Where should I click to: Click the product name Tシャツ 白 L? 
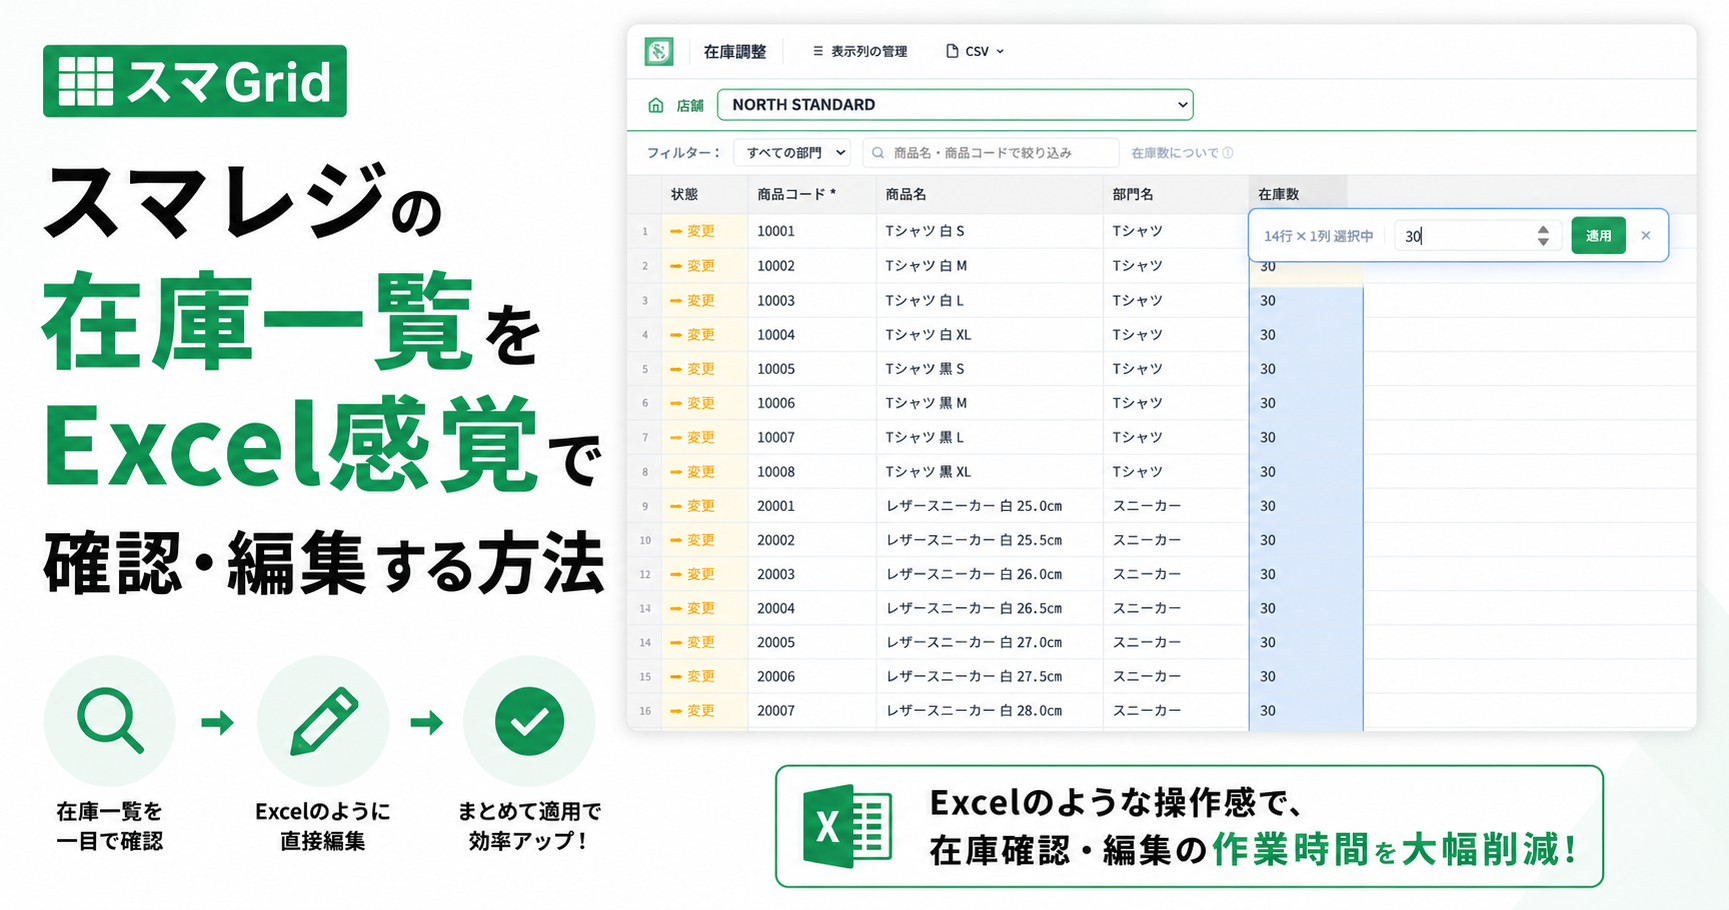[925, 300]
